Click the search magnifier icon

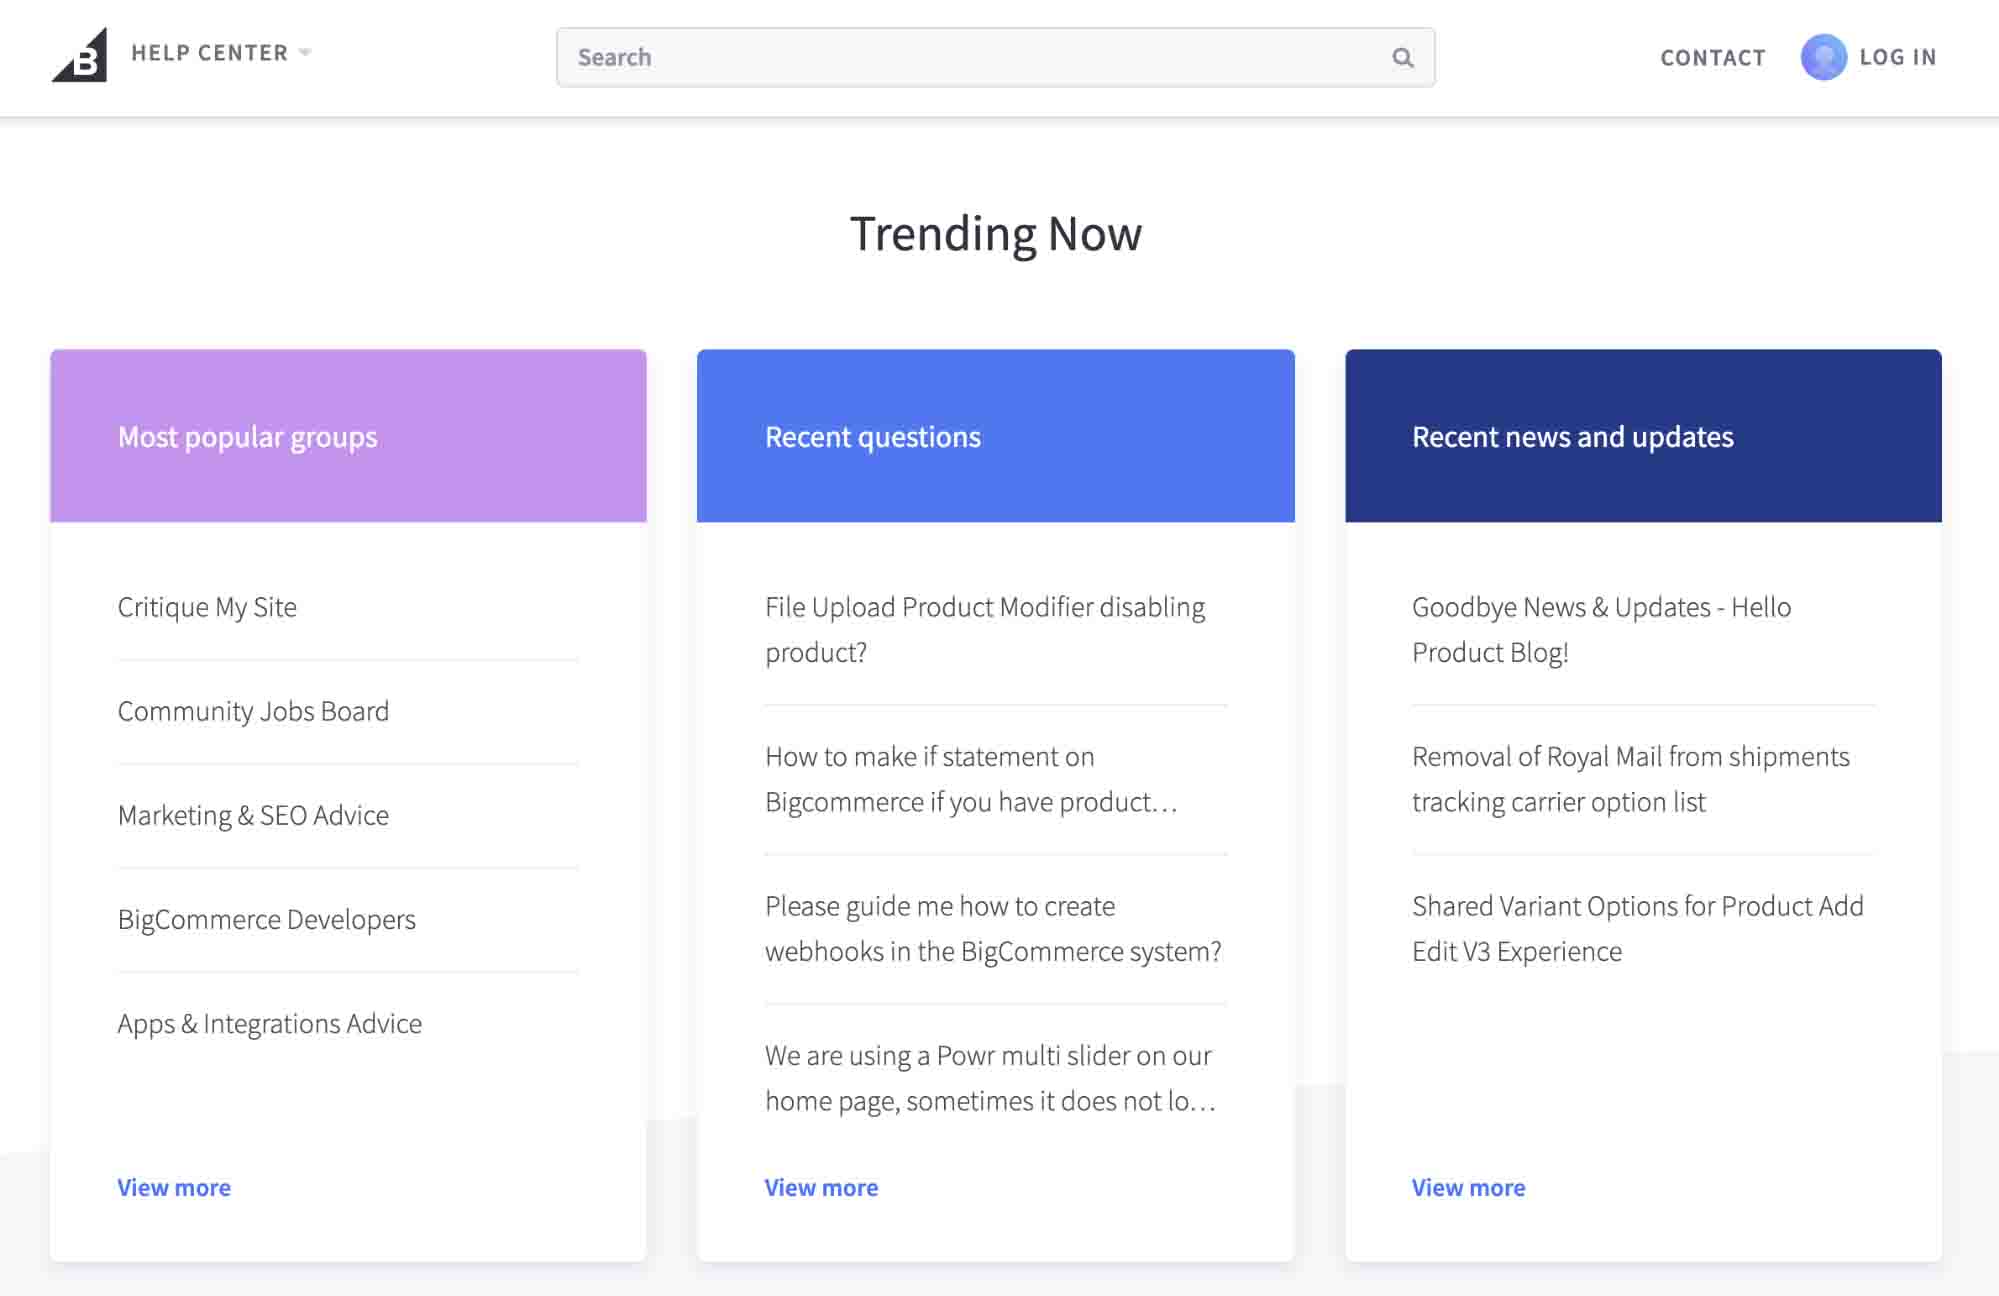click(x=1400, y=57)
